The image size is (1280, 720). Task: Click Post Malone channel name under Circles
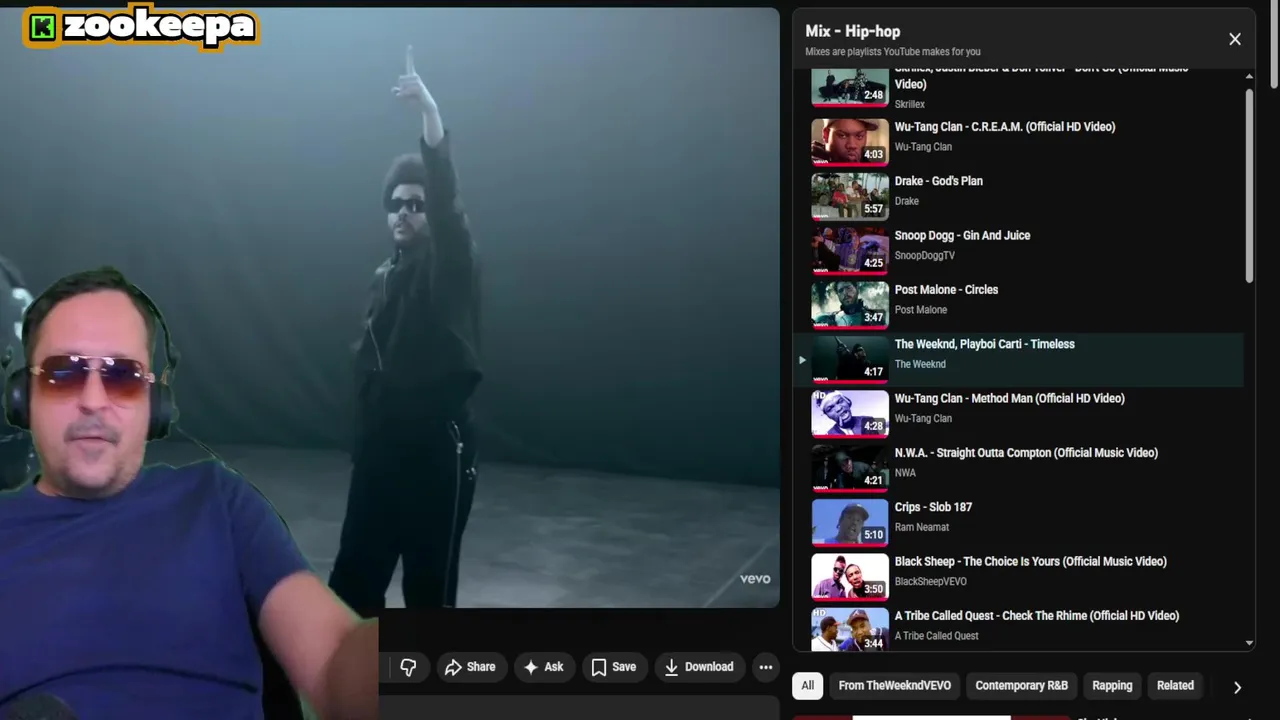point(920,310)
